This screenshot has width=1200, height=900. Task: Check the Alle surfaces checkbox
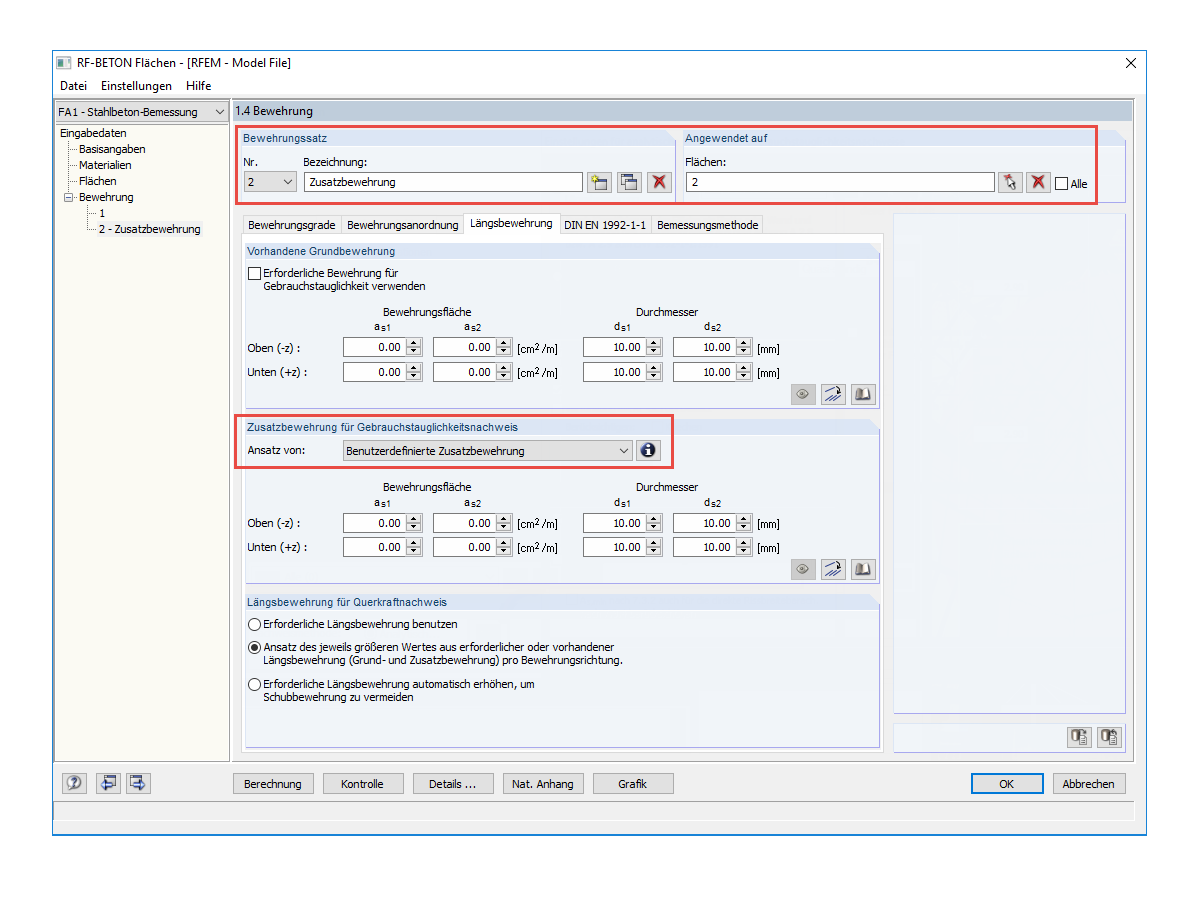point(1062,184)
